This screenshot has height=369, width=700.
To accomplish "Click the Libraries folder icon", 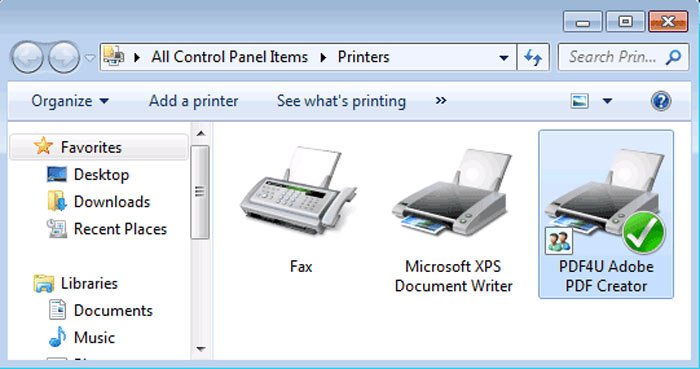I will [x=44, y=284].
